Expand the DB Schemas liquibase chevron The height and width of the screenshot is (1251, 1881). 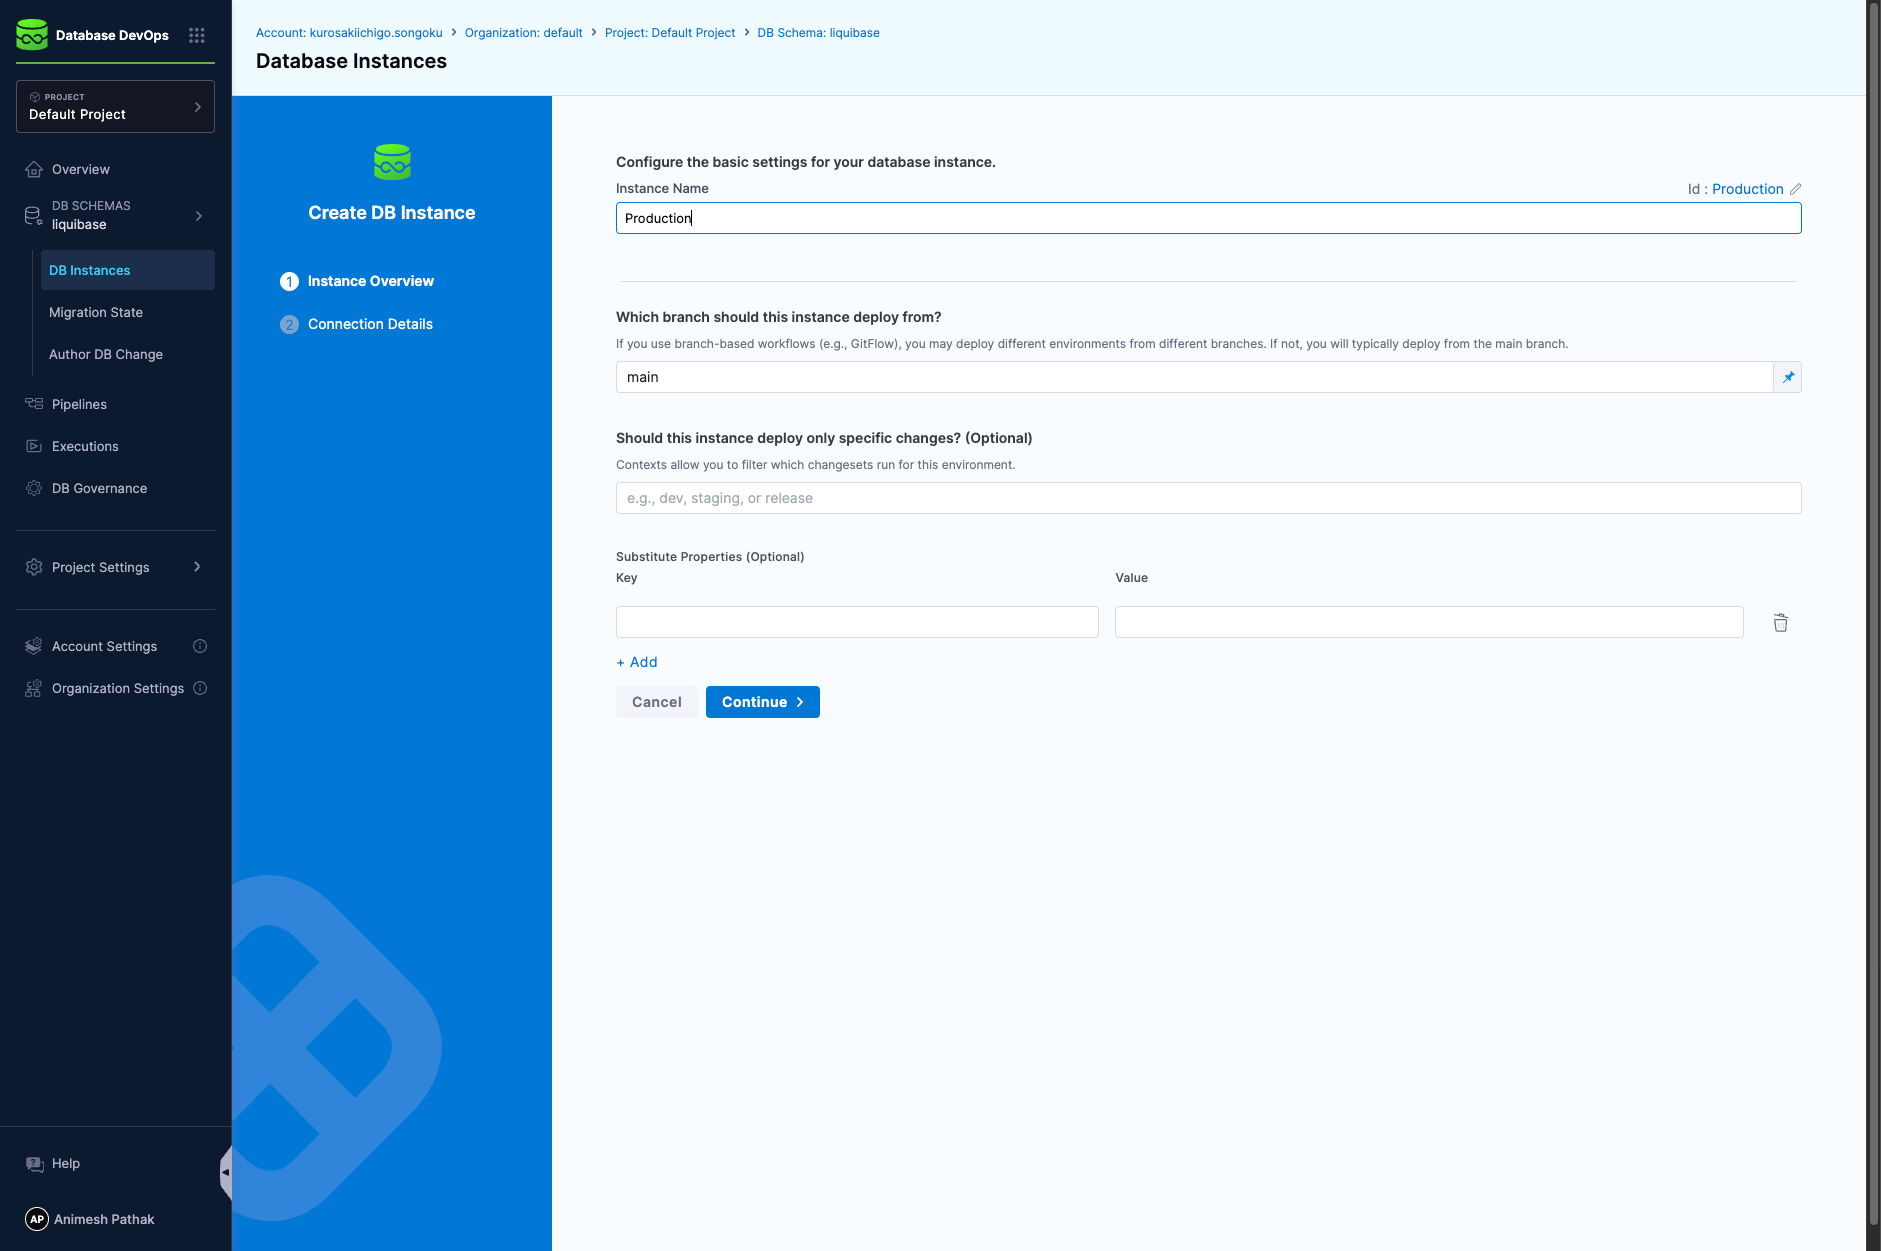tap(199, 216)
